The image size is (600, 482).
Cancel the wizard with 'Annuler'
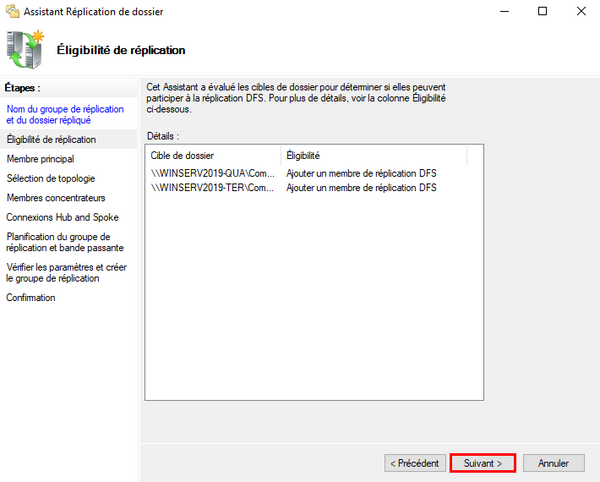[x=553, y=463]
